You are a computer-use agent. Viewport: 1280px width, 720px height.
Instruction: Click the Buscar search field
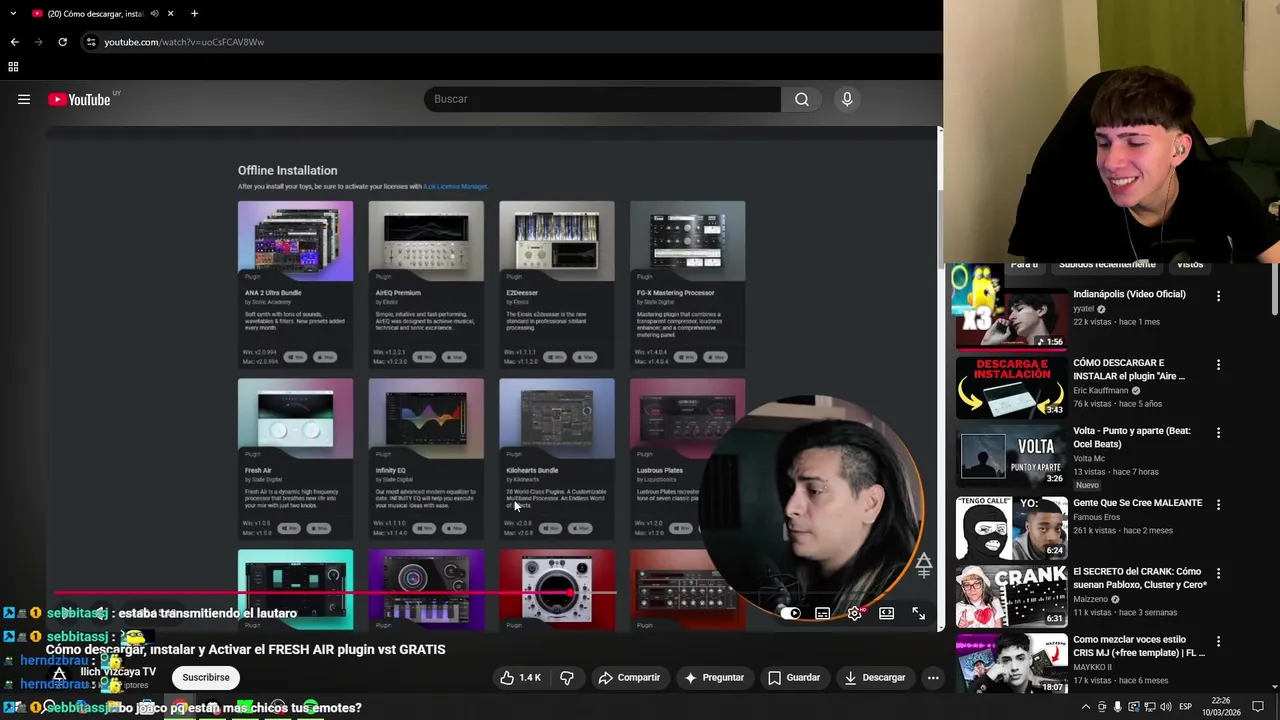602,99
